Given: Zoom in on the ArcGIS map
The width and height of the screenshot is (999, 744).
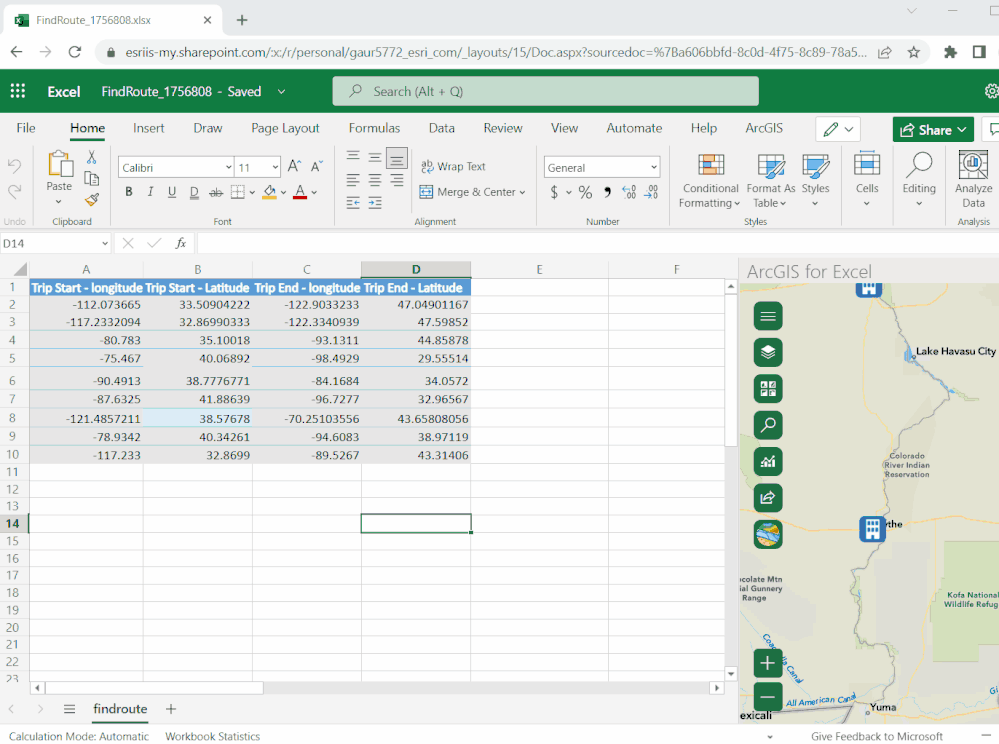Looking at the screenshot, I should pyautogui.click(x=768, y=663).
